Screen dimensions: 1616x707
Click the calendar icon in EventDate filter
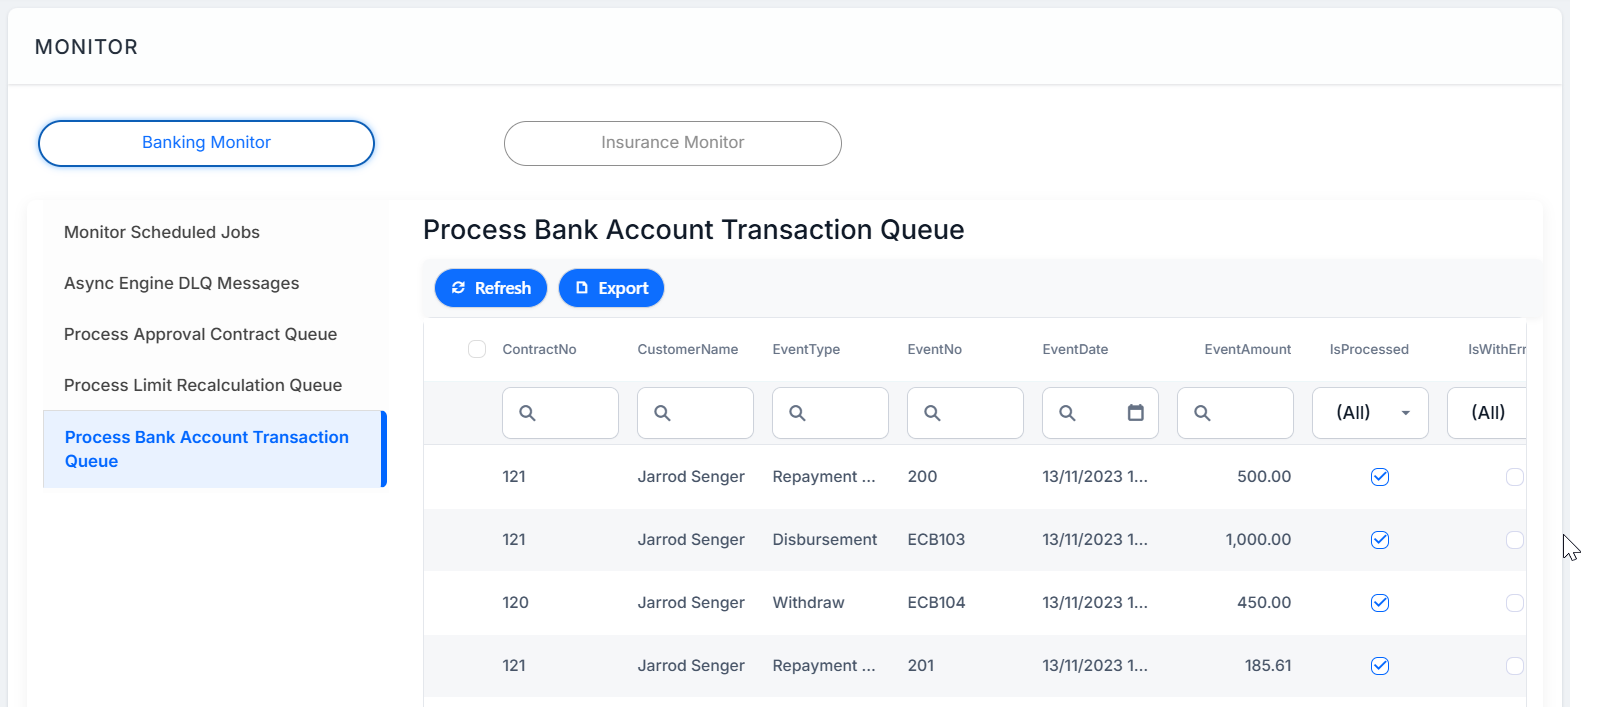click(x=1135, y=413)
